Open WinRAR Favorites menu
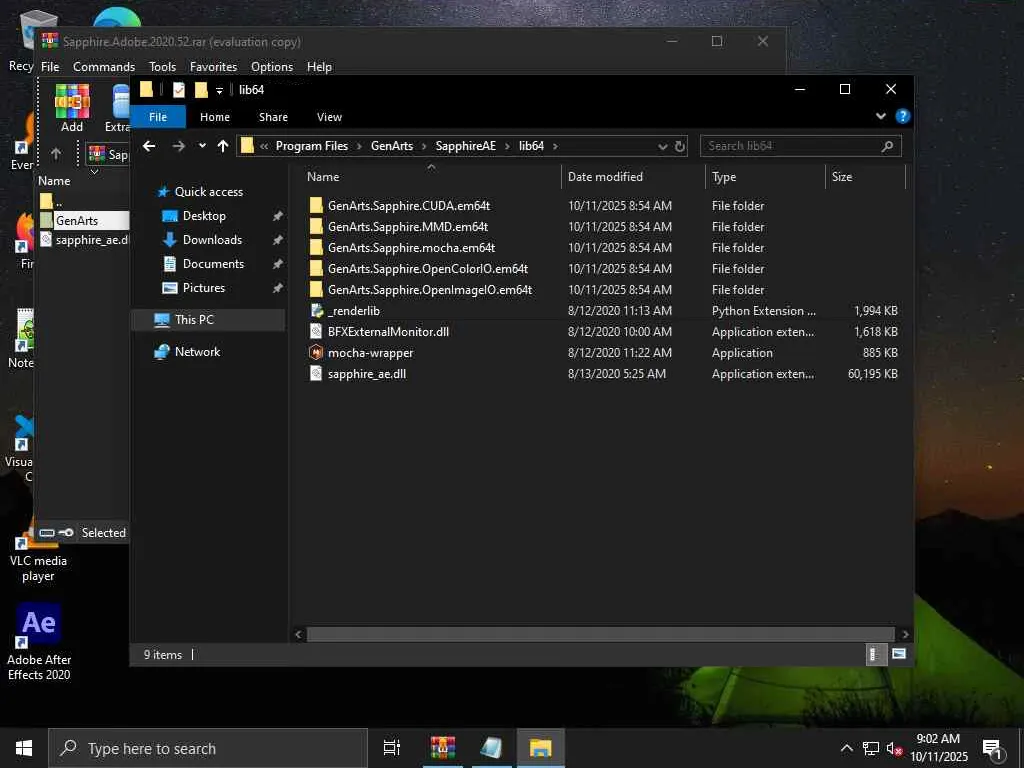The height and width of the screenshot is (768, 1024). pyautogui.click(x=213, y=67)
